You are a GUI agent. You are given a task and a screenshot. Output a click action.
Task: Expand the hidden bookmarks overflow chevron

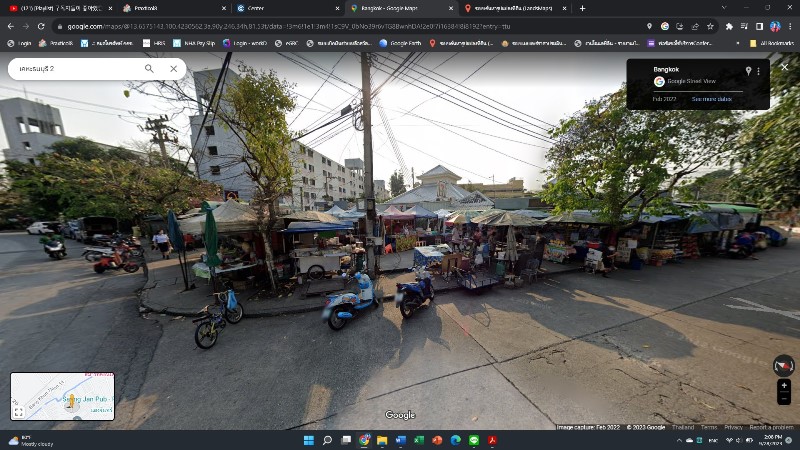point(737,43)
